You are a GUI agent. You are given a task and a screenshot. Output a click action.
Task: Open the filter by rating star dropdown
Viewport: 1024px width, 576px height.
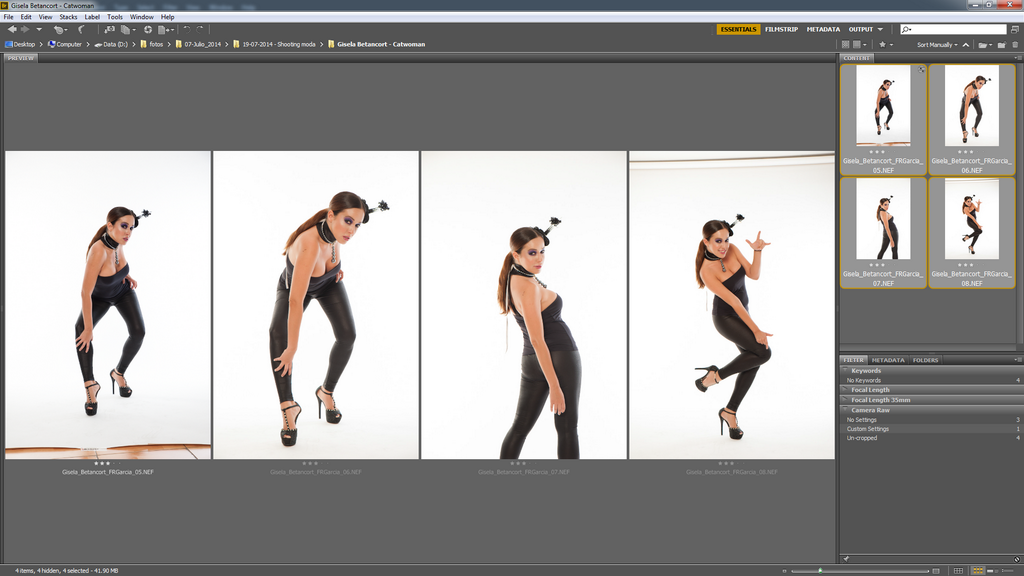(884, 44)
